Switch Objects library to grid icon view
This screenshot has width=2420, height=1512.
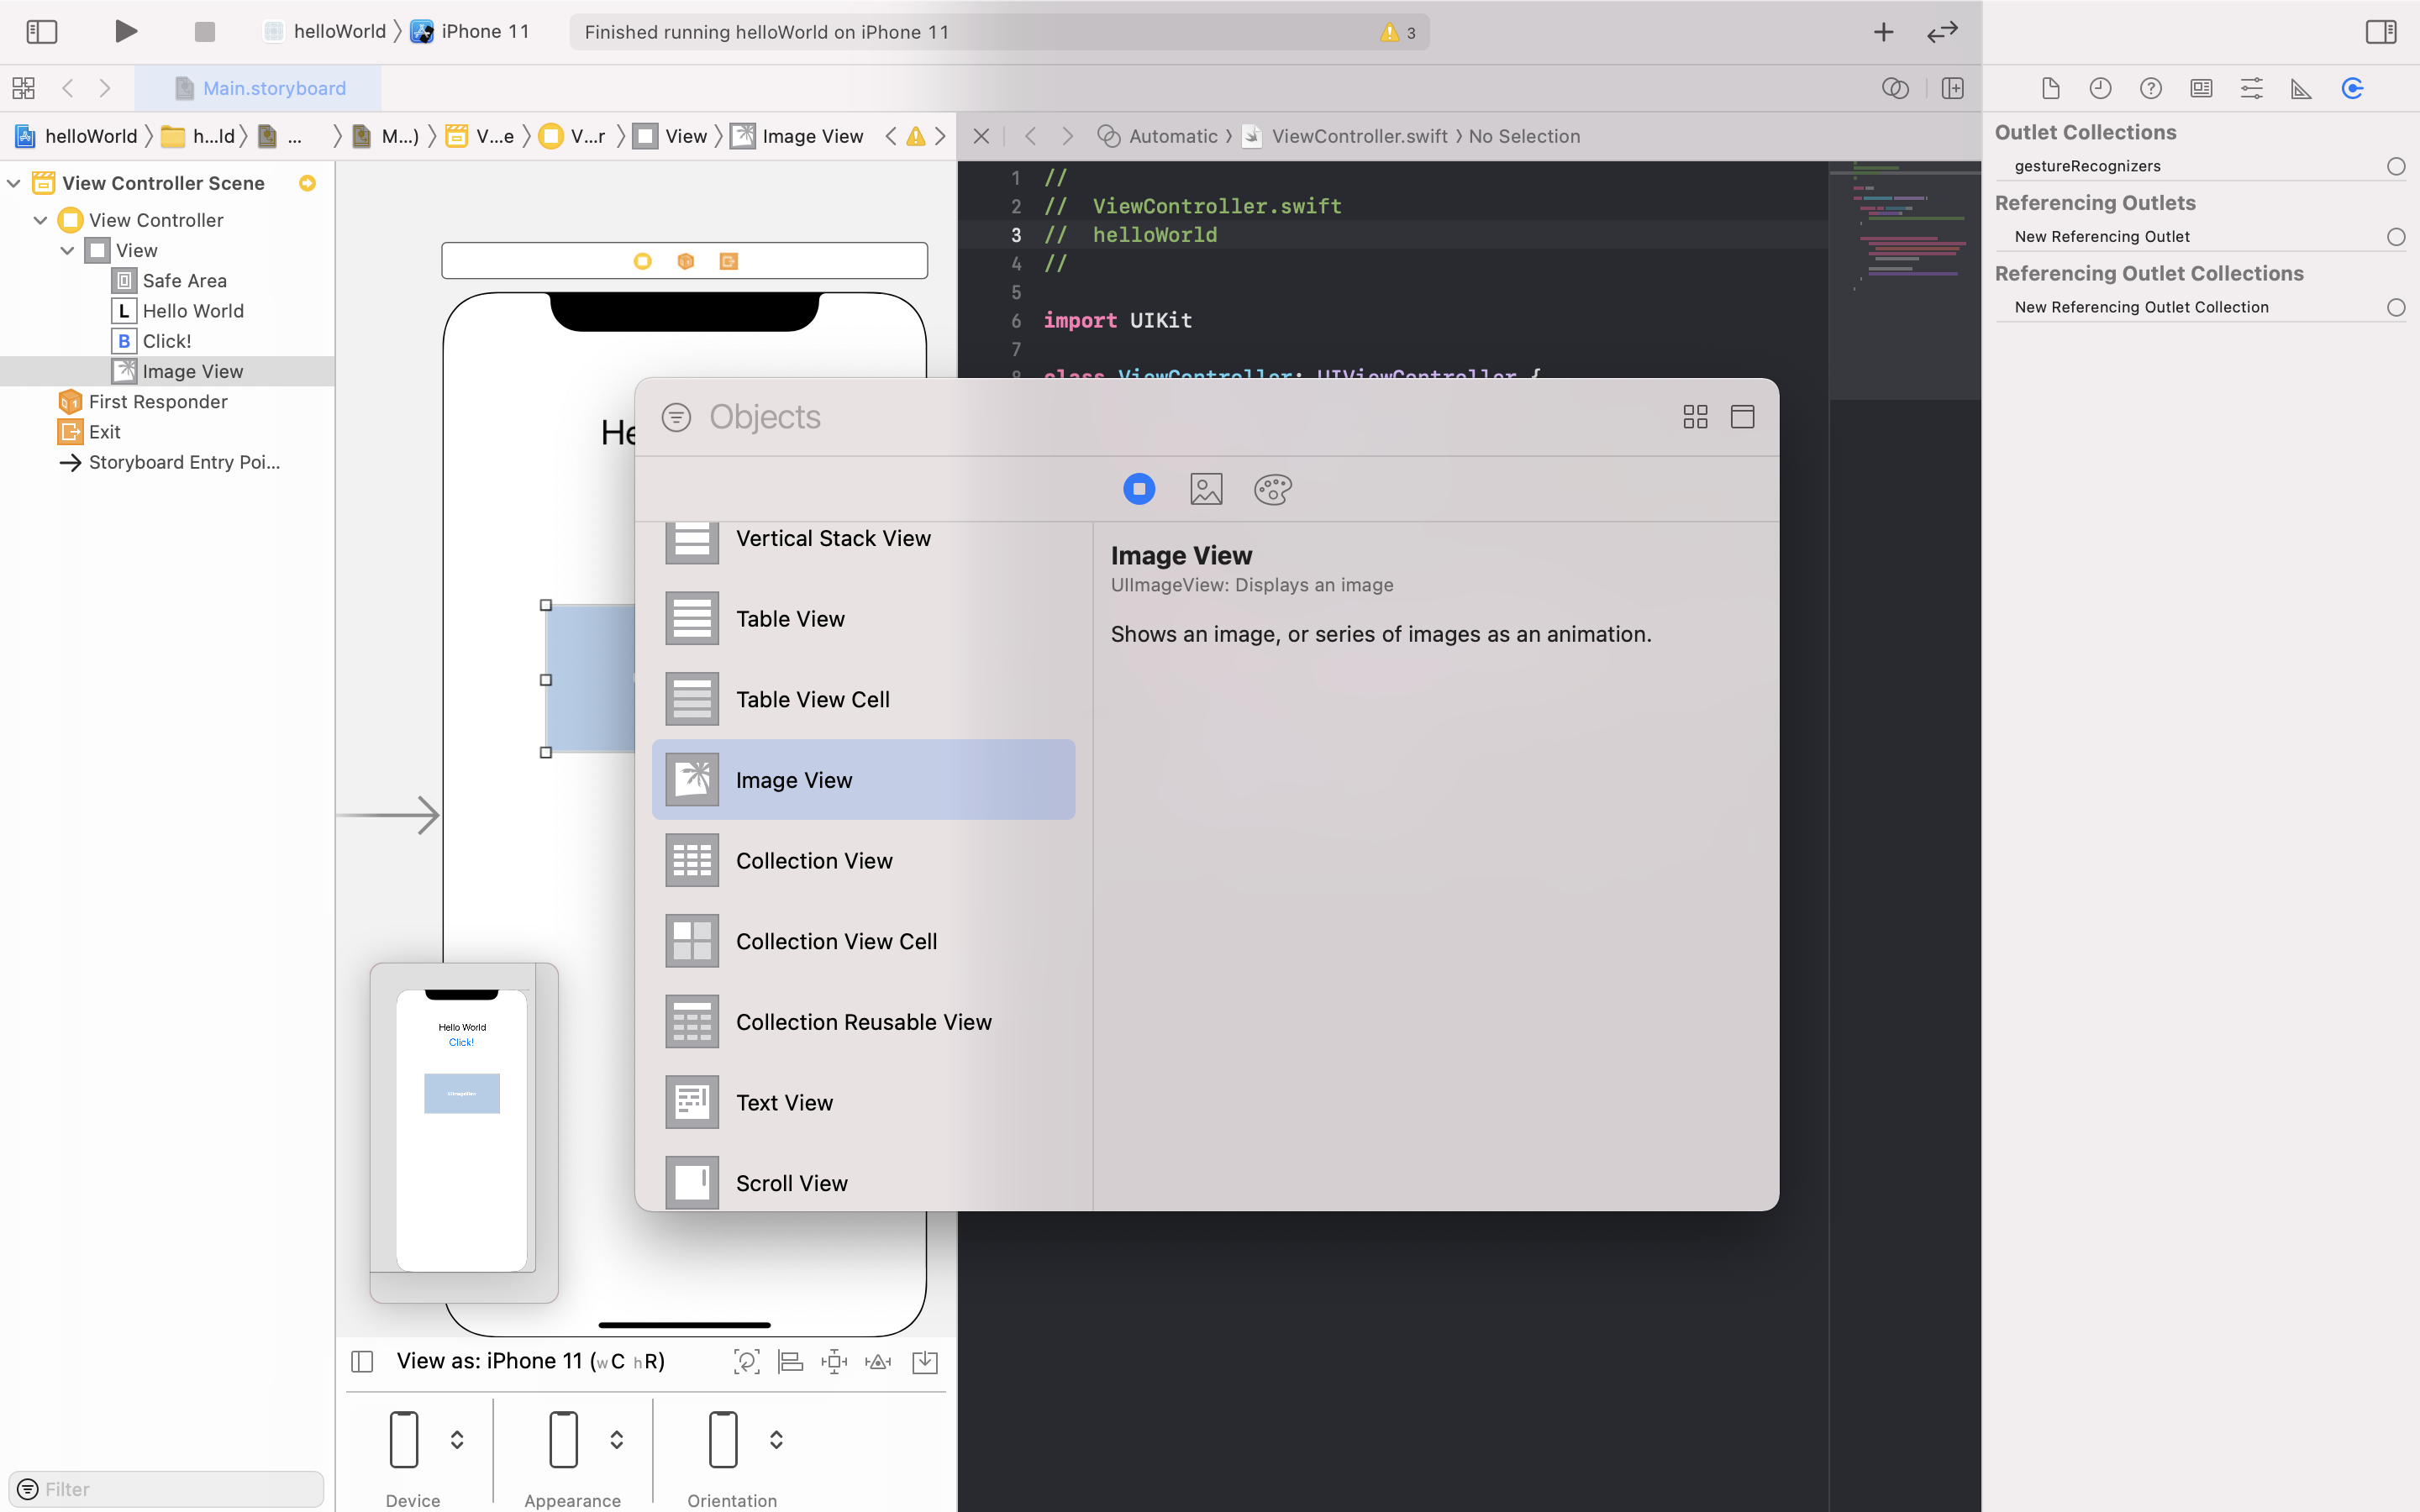pos(1695,417)
